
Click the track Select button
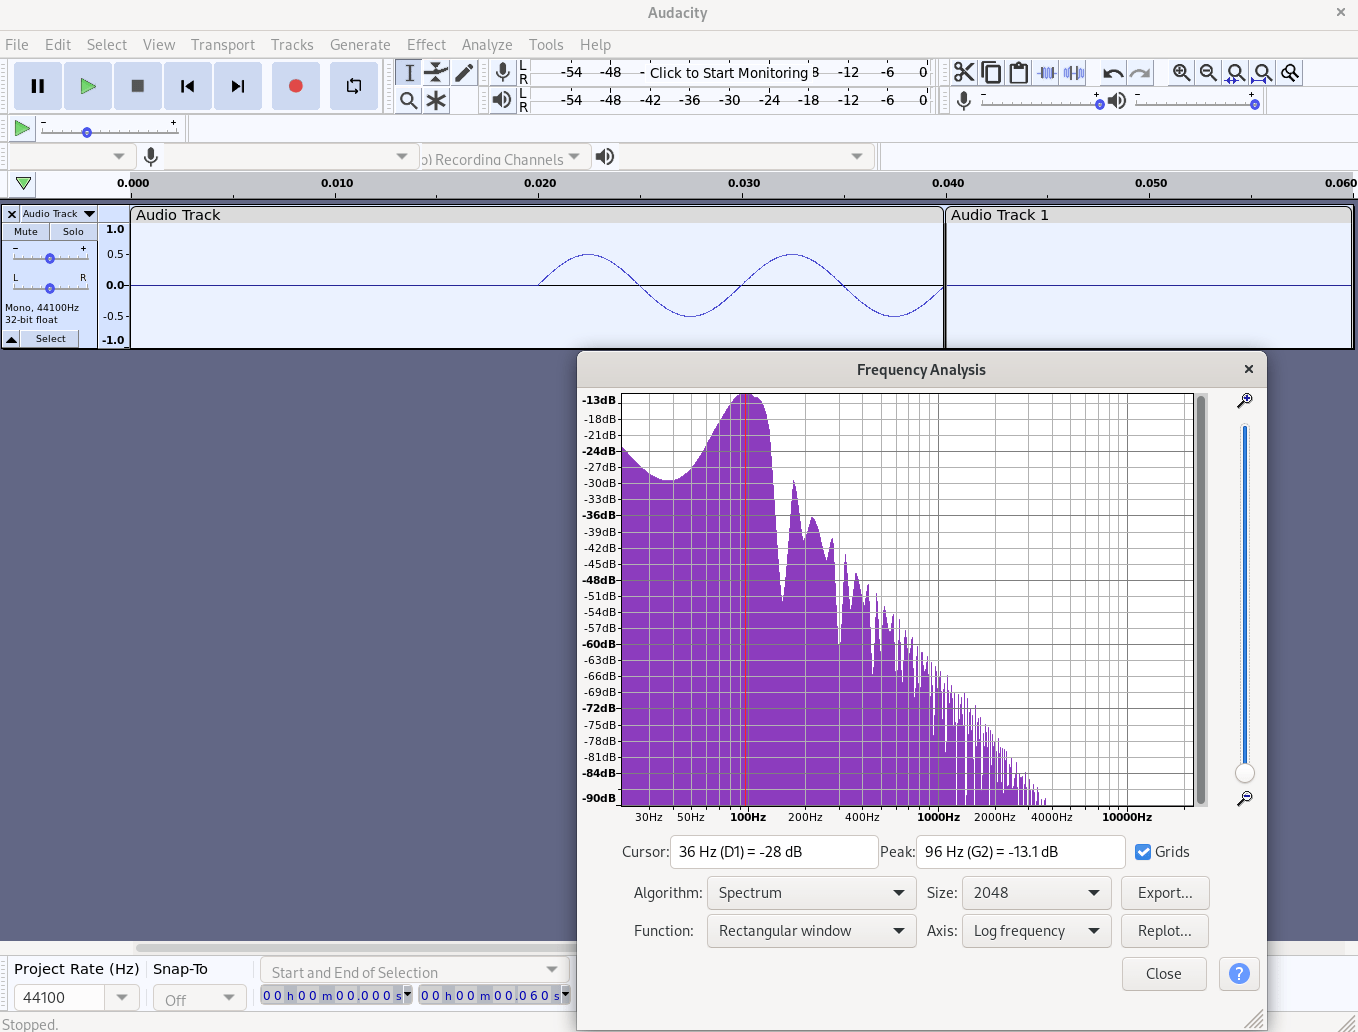coord(50,339)
